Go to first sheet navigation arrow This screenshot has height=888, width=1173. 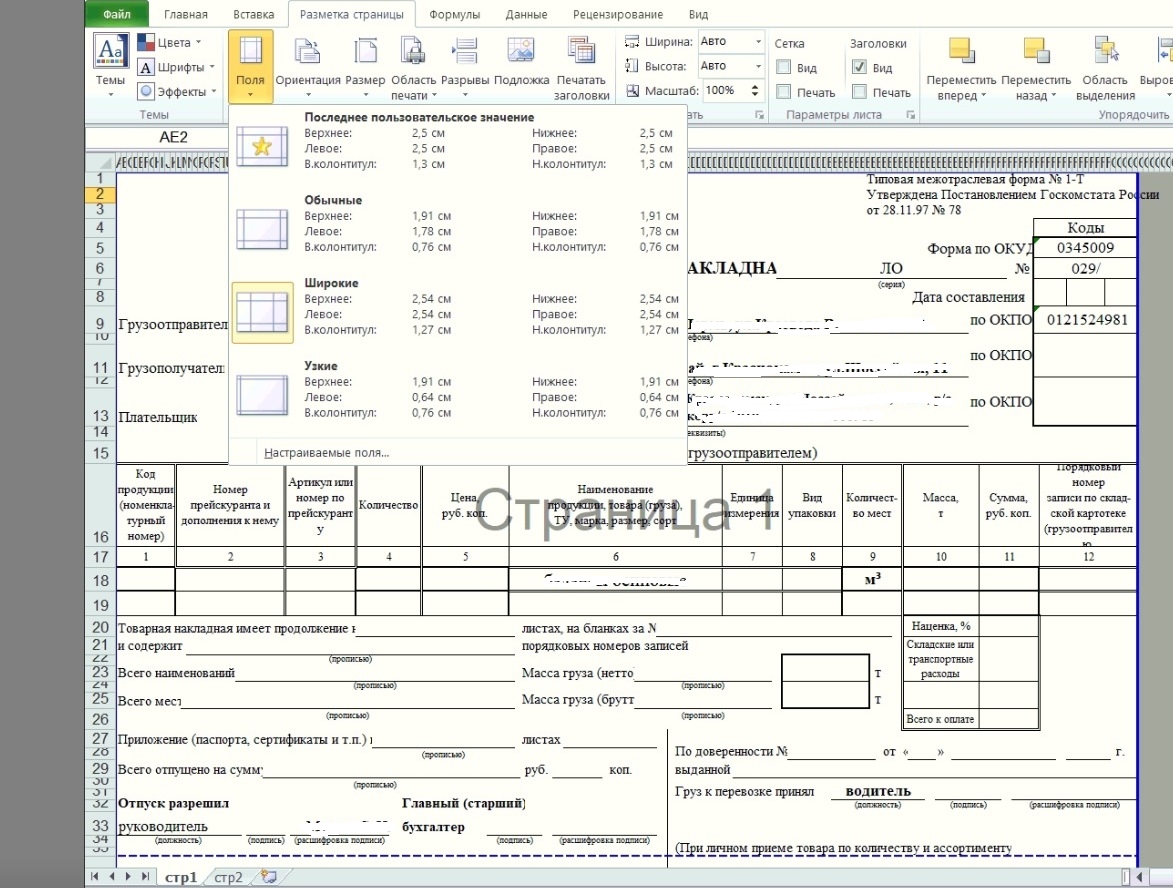click(94, 876)
